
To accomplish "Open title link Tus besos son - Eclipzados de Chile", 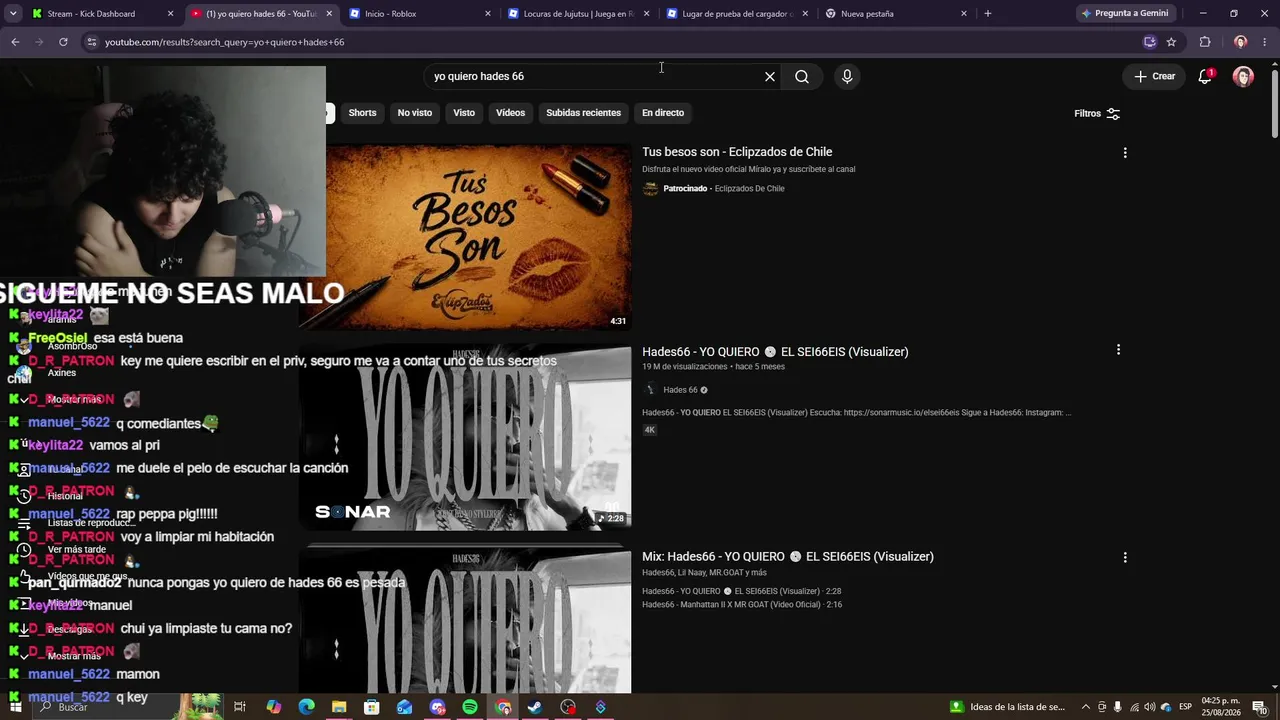I will click(x=737, y=152).
